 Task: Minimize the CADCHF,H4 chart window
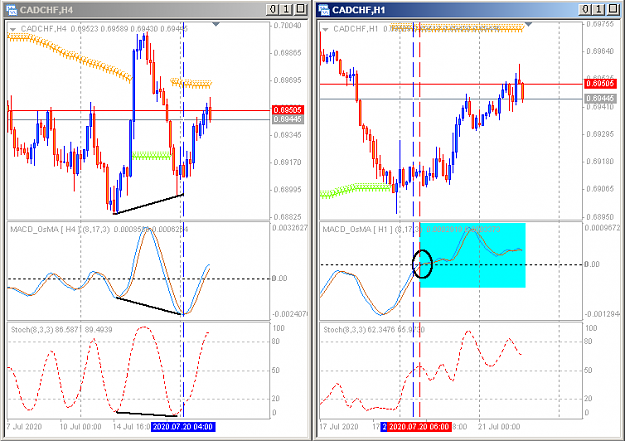click(272, 9)
